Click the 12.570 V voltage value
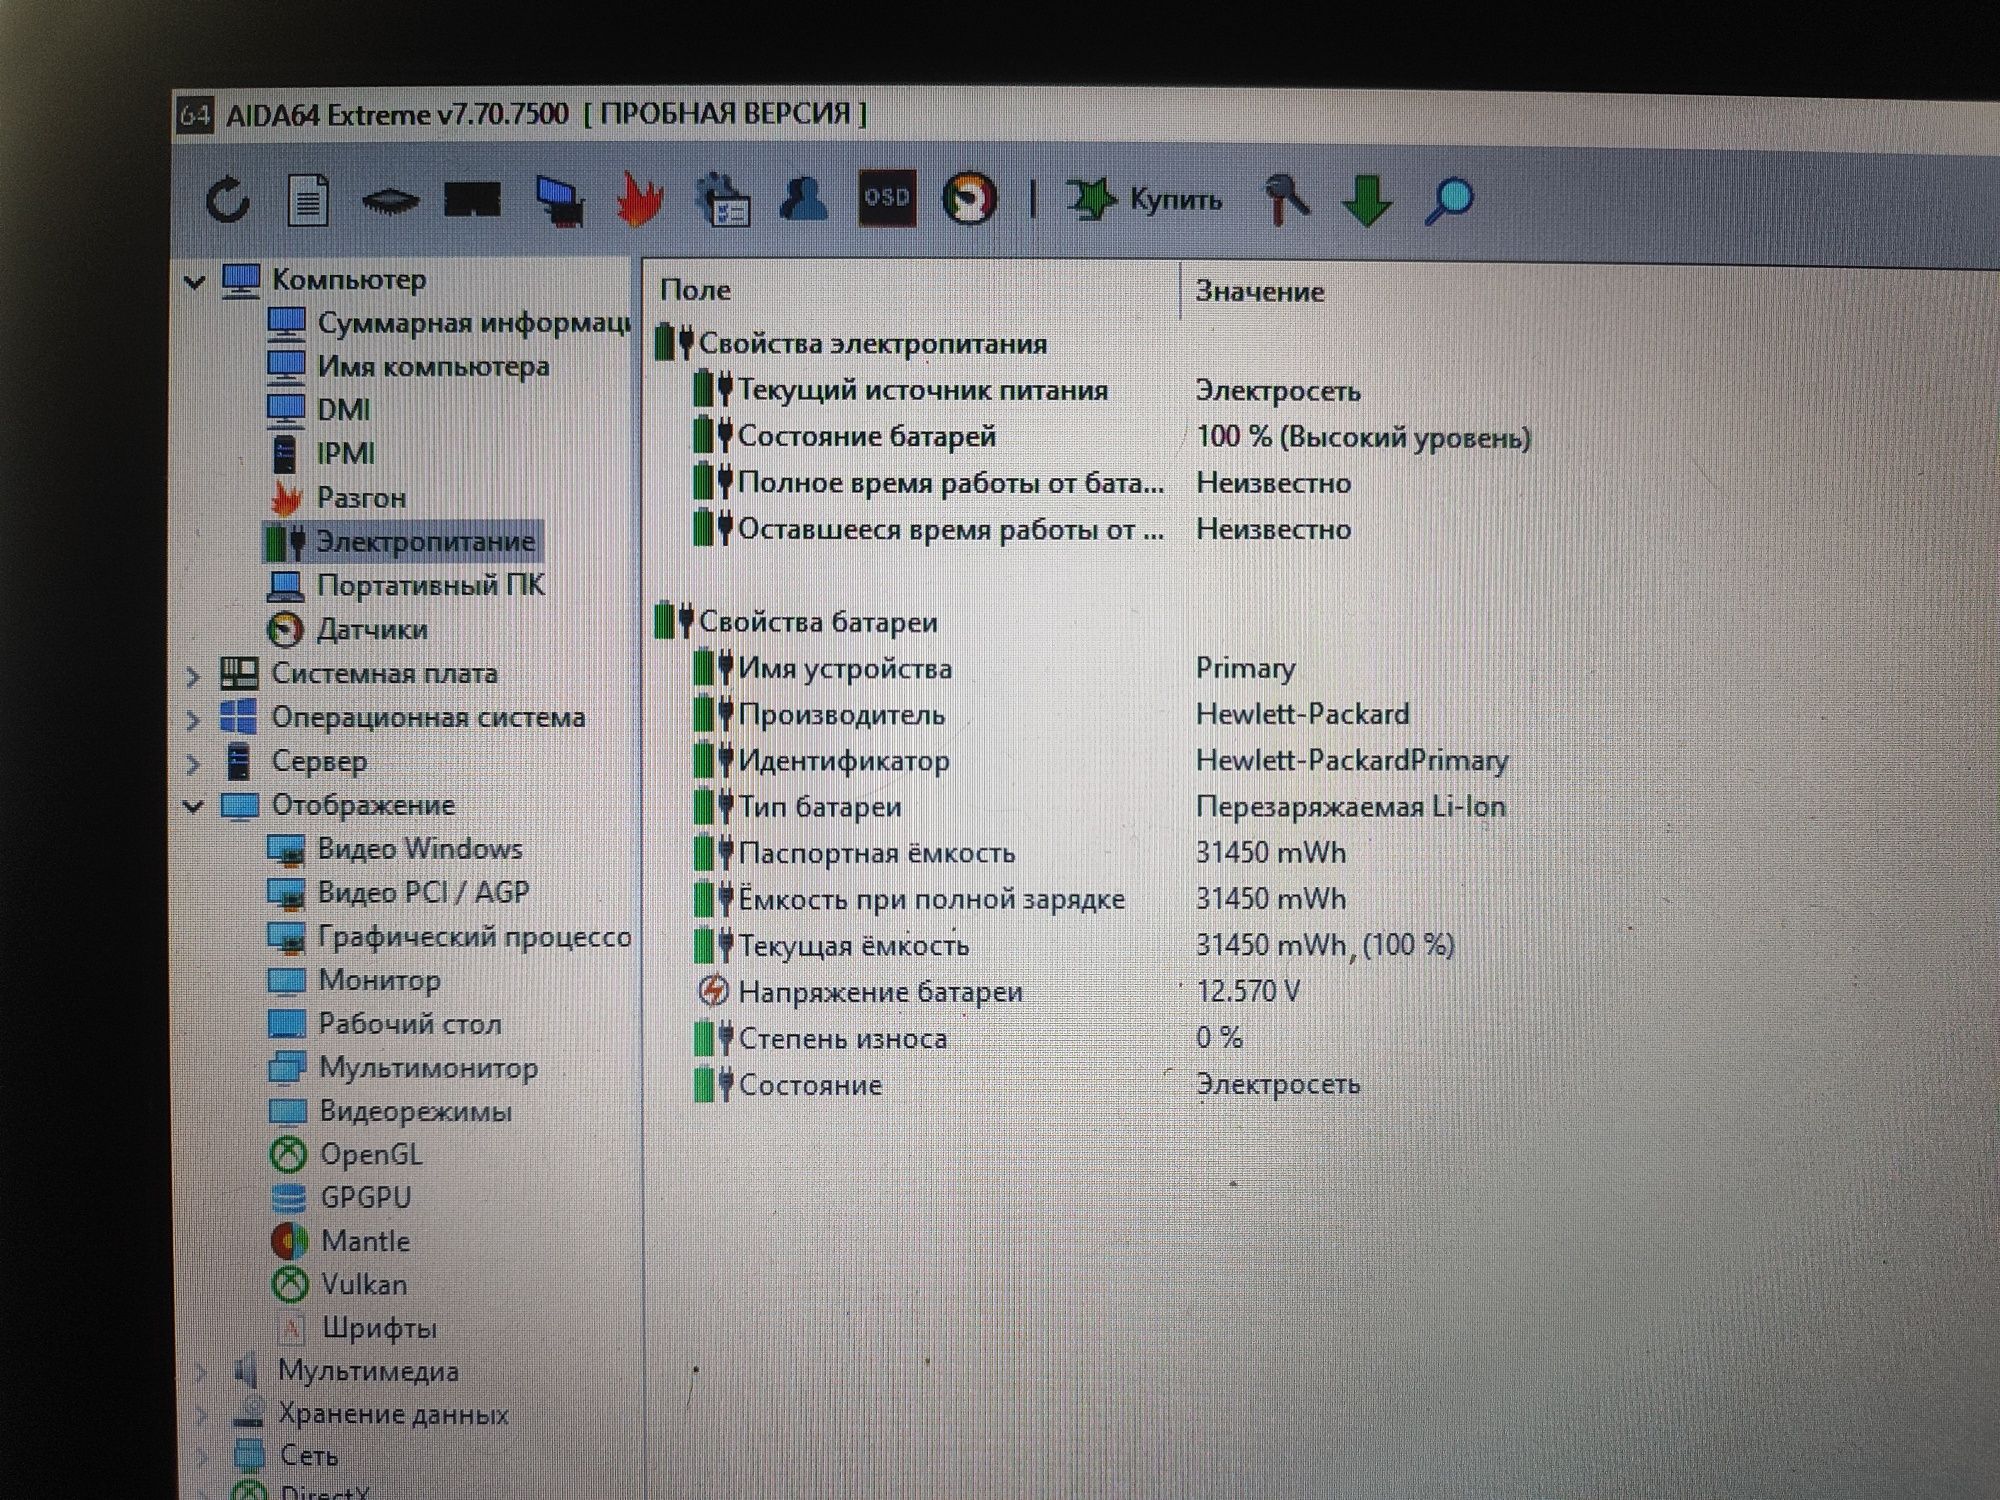 (x=1248, y=991)
